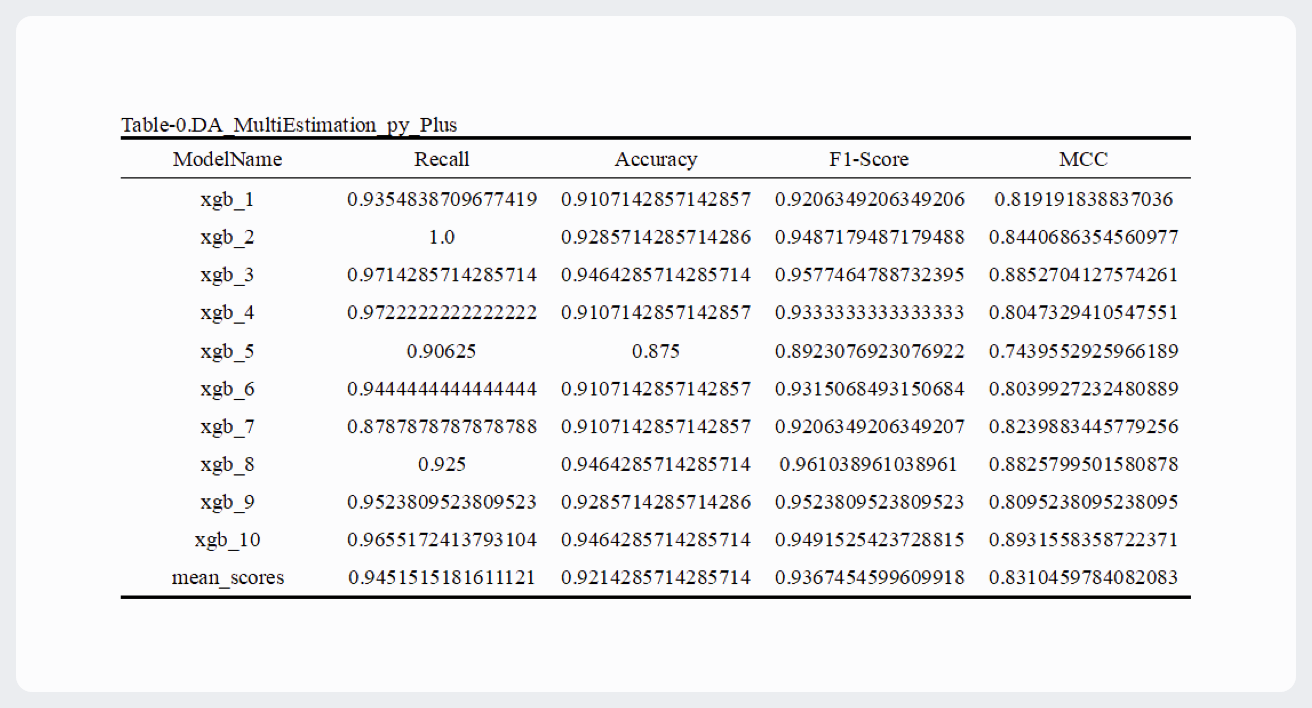This screenshot has width=1312, height=708.
Task: Click the xgb_4 row label
Action: click(227, 313)
